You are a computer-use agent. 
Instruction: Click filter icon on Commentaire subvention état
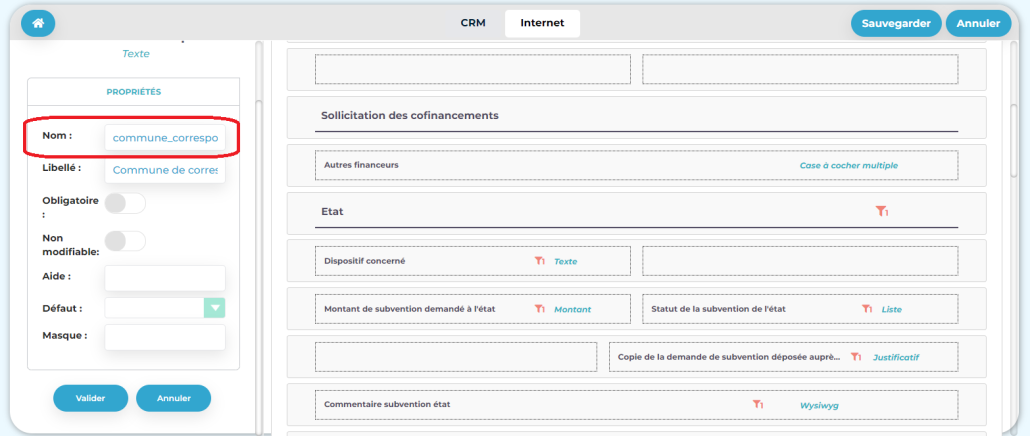(x=758, y=404)
